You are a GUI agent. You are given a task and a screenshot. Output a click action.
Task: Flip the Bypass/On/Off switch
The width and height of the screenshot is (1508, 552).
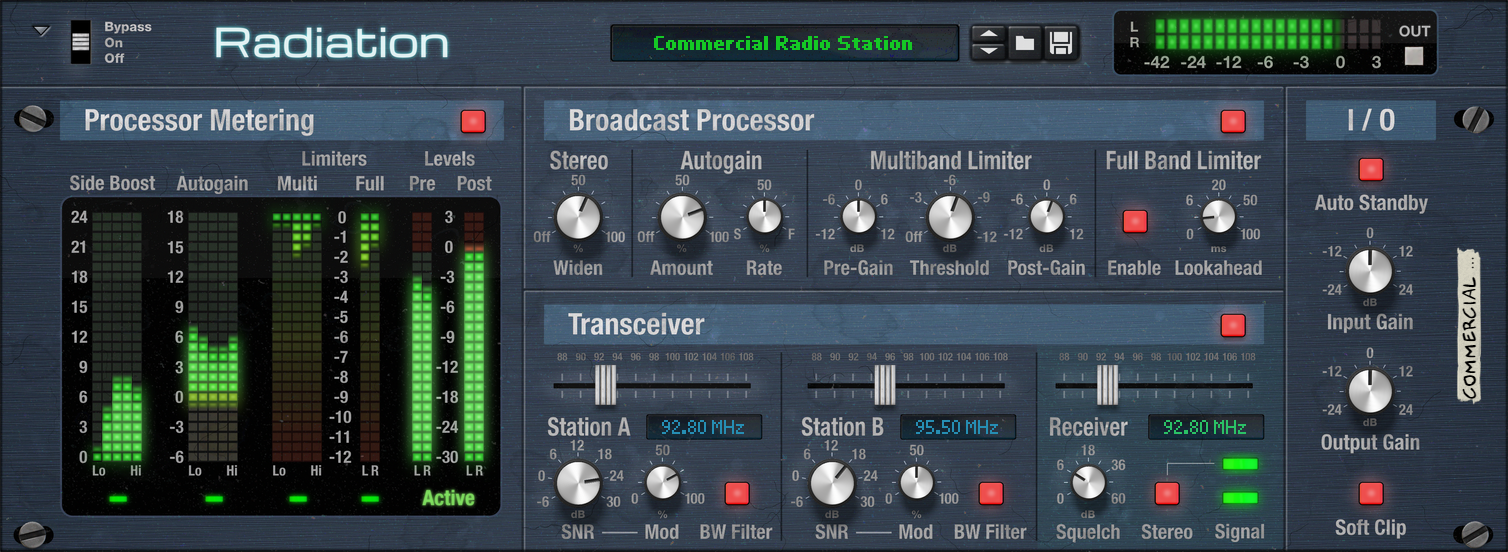[81, 42]
